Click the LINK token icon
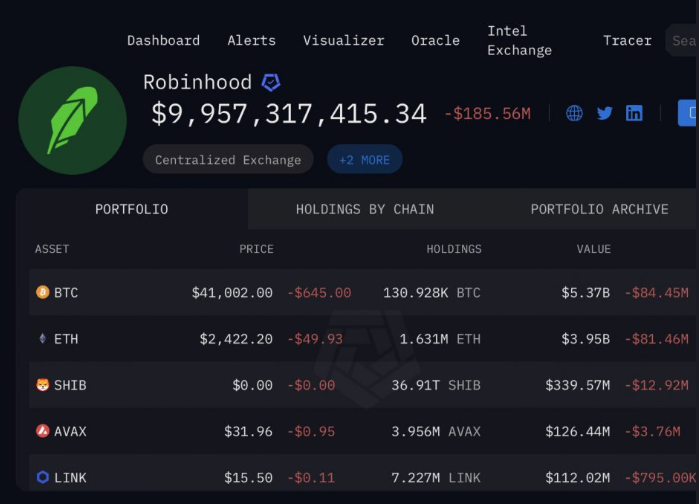Viewport: 699px width, 504px height. pyautogui.click(x=42, y=478)
